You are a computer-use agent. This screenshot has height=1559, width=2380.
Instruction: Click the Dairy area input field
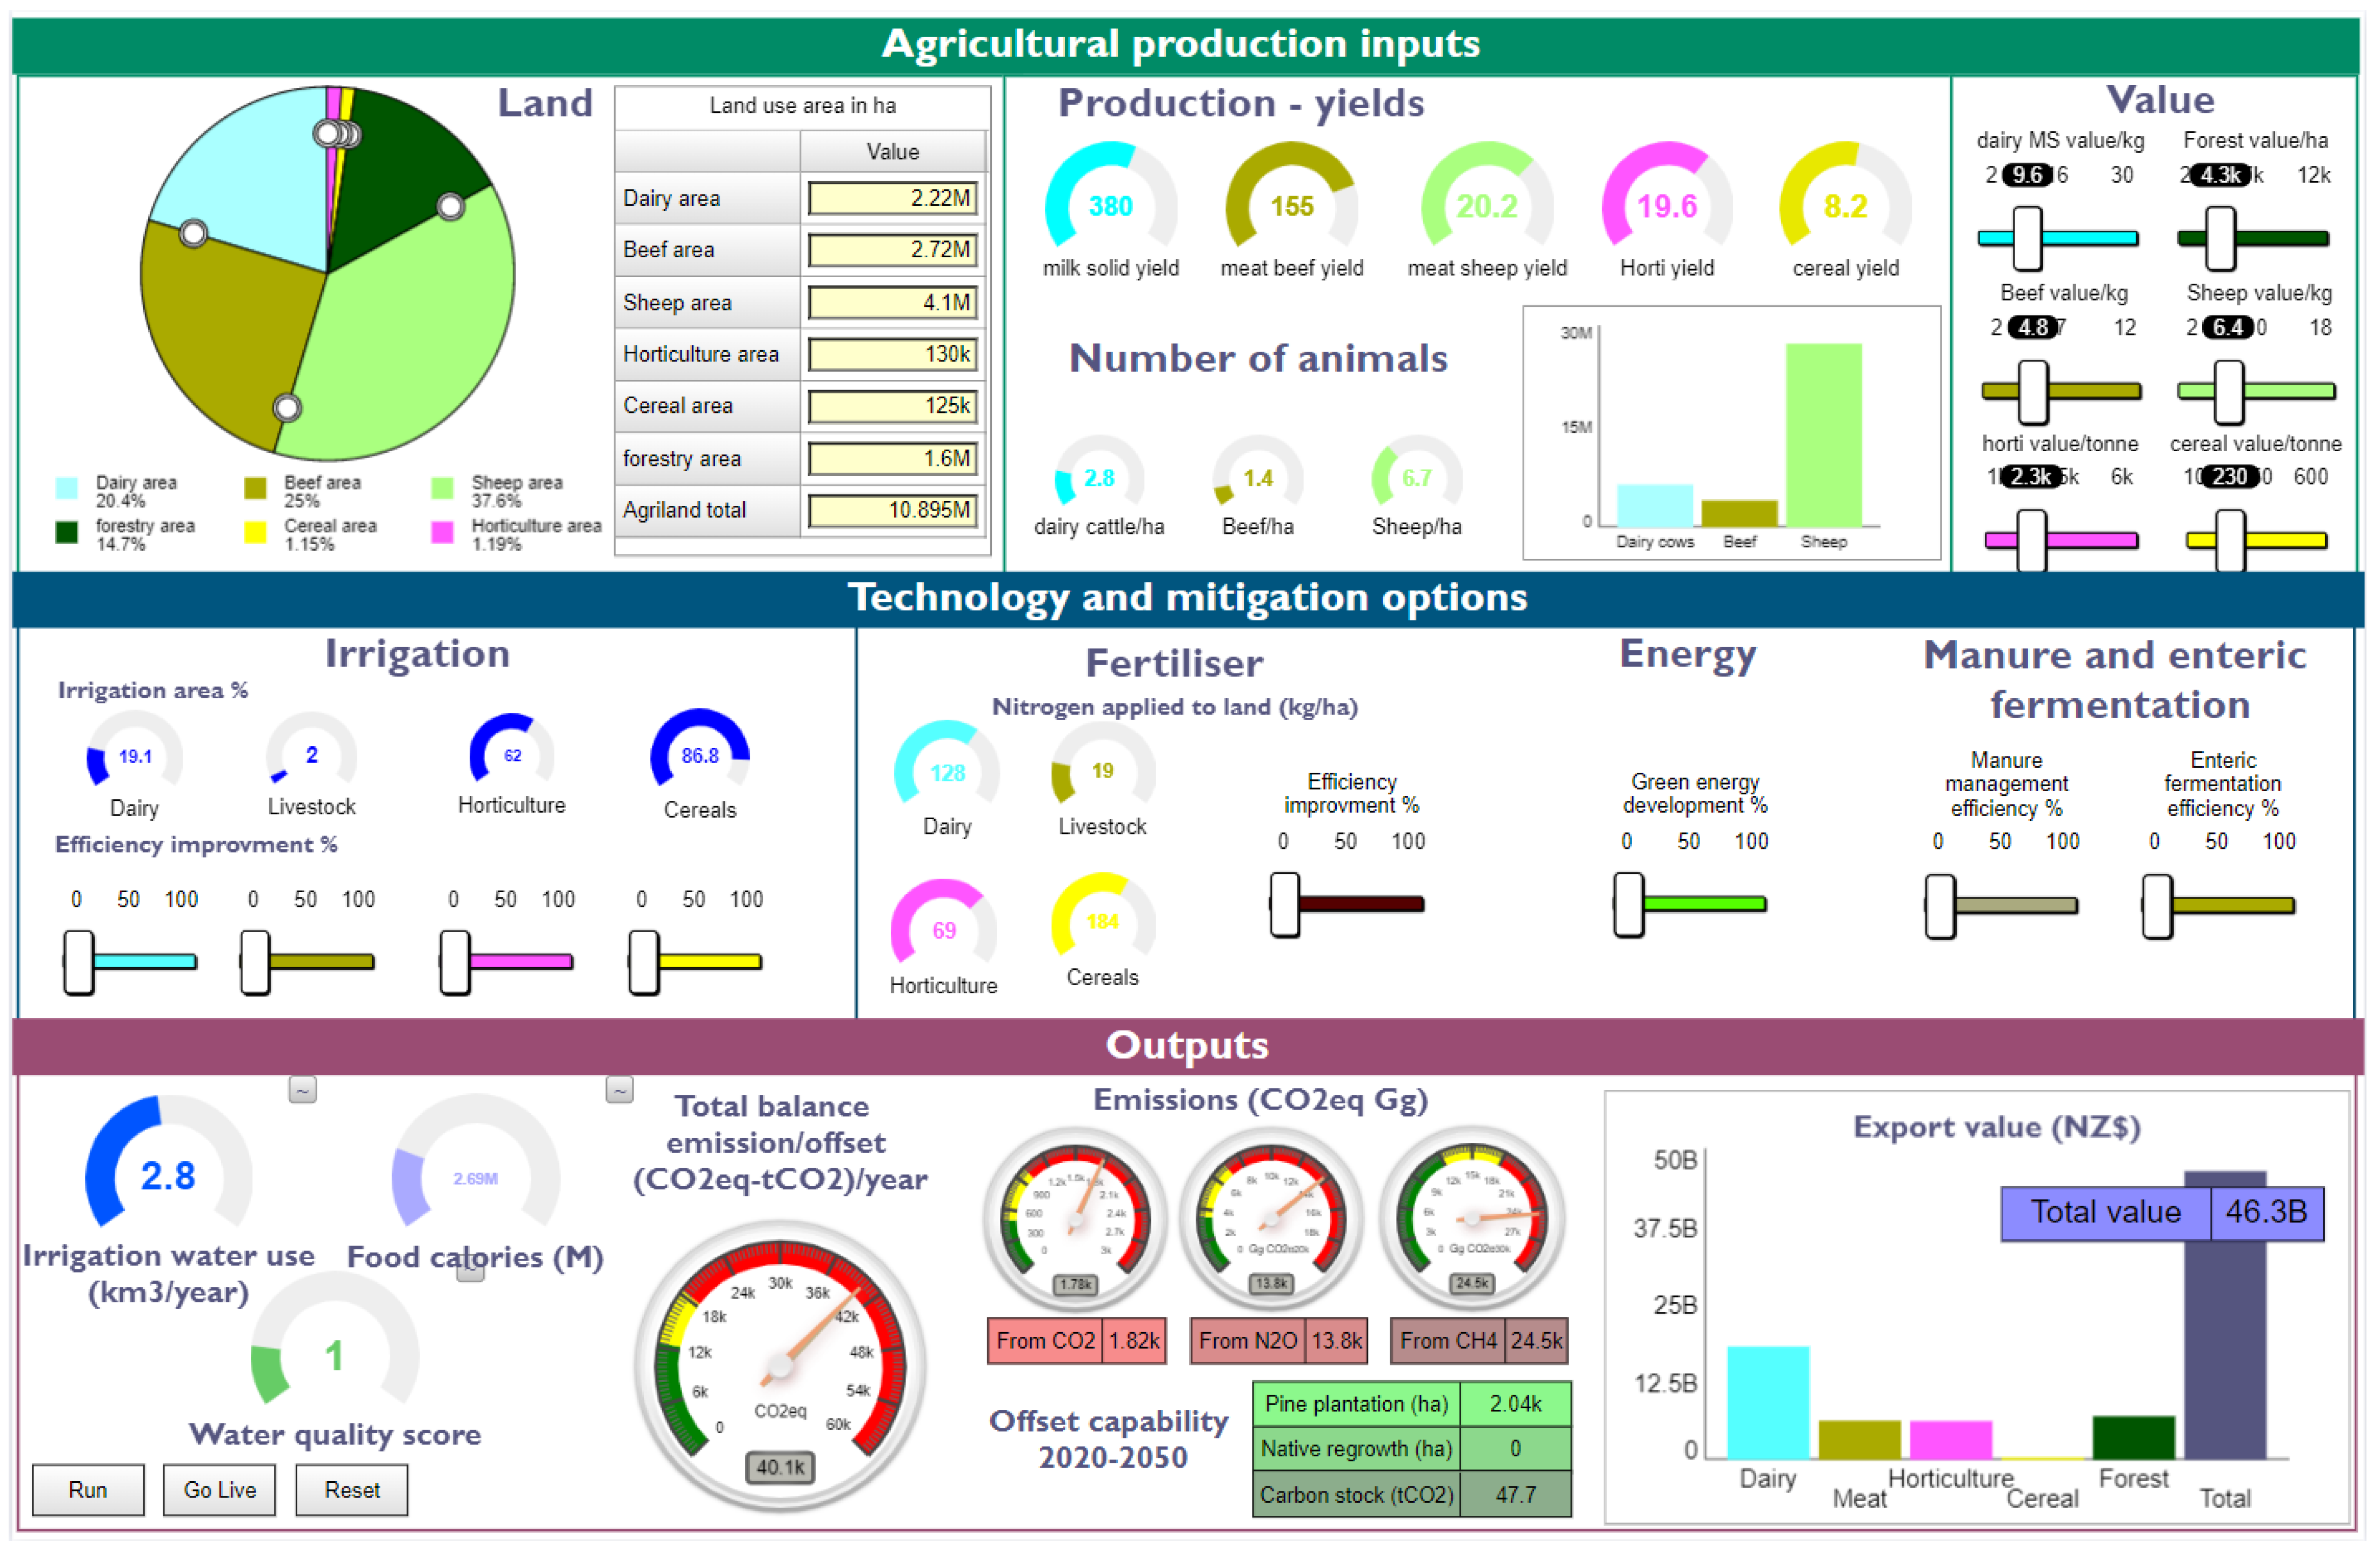[892, 198]
